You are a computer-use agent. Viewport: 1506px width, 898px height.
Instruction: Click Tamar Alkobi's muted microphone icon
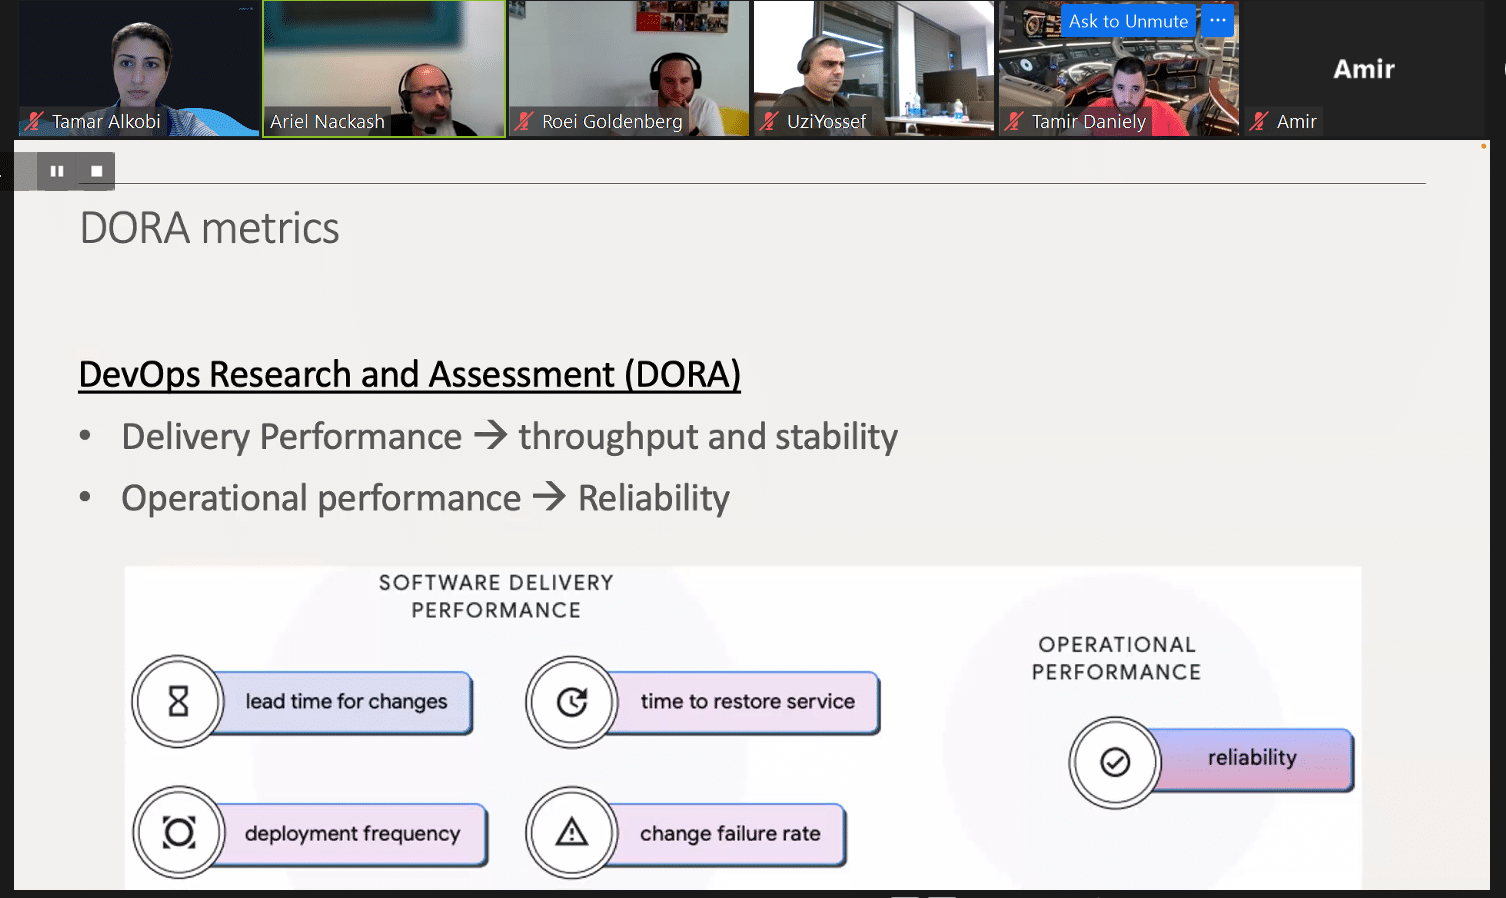click(x=35, y=121)
